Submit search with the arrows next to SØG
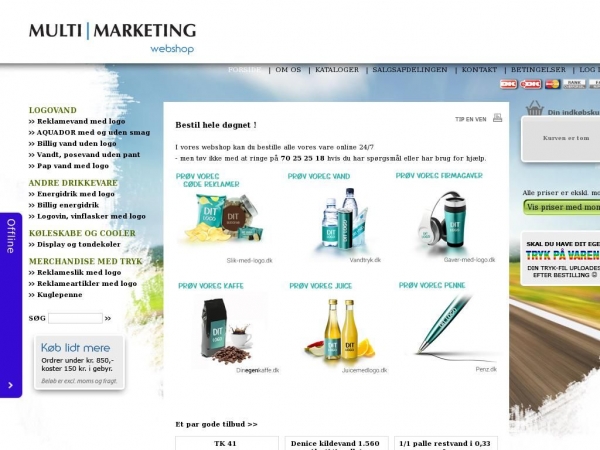 [108, 319]
